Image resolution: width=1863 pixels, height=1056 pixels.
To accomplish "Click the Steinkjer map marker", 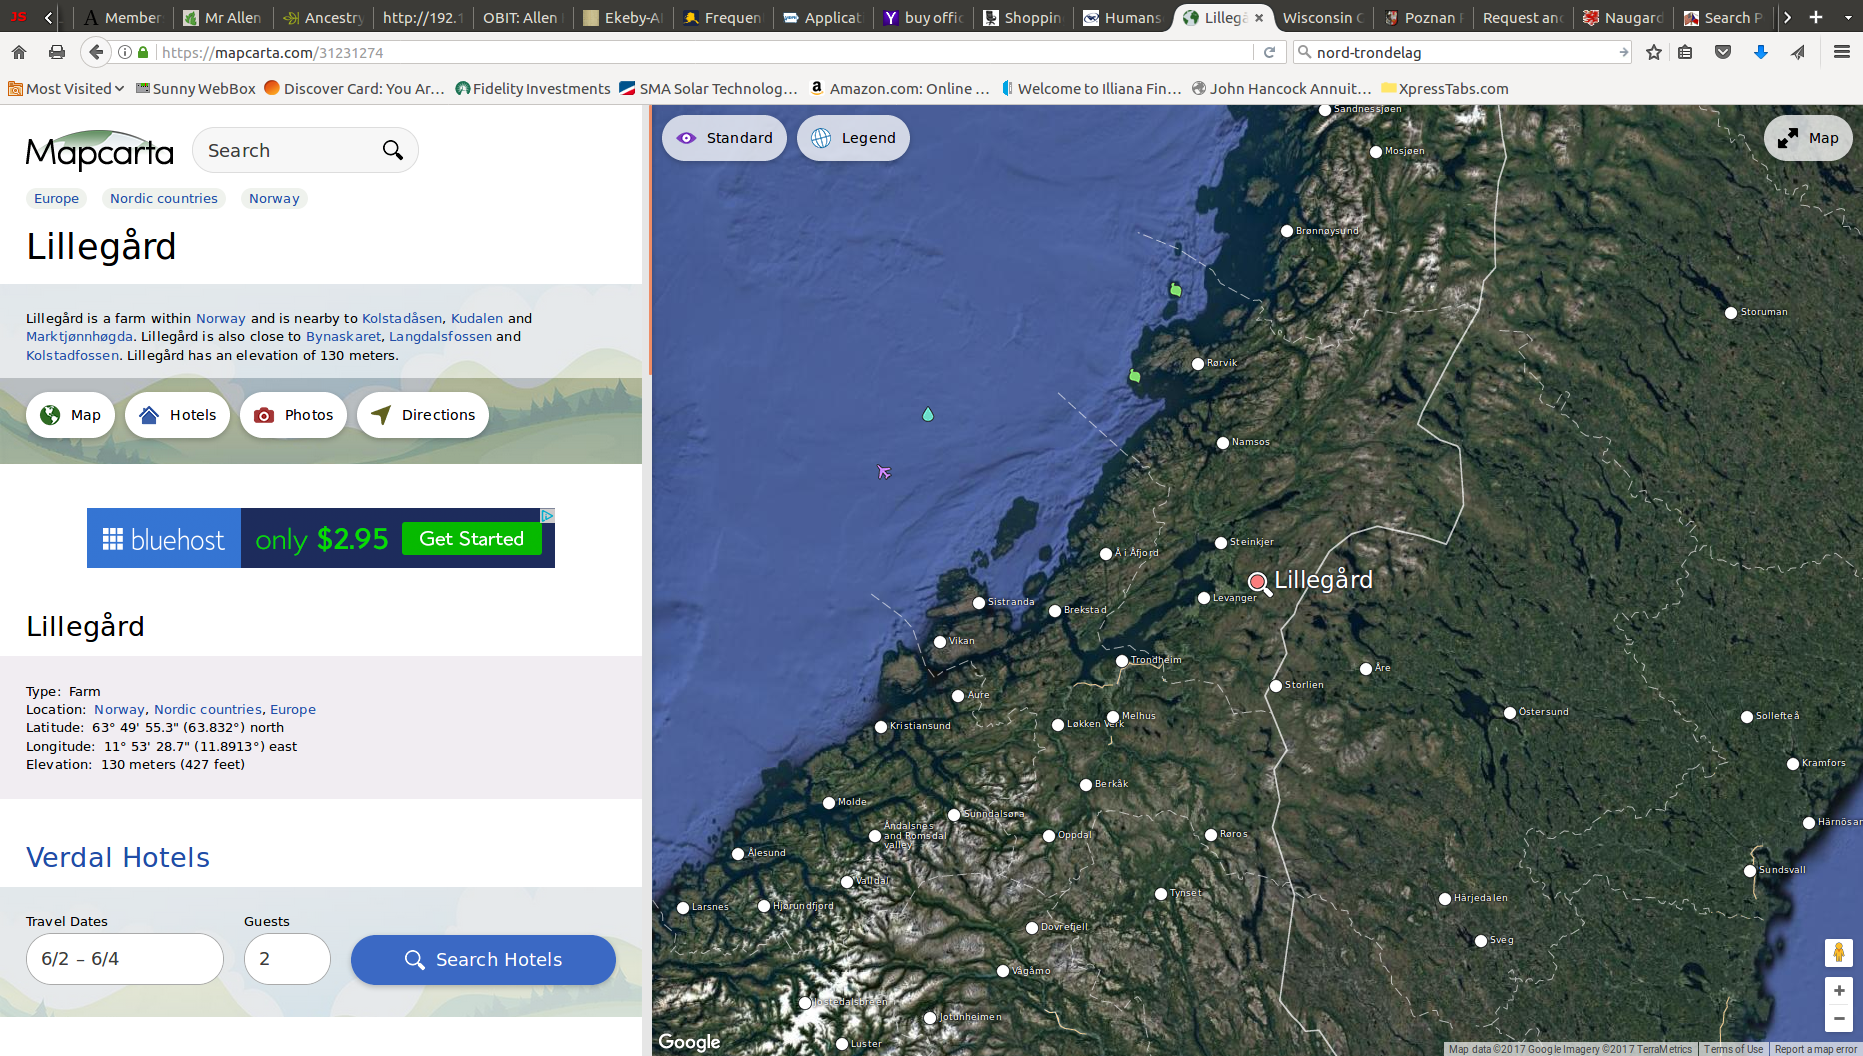I will pyautogui.click(x=1221, y=543).
